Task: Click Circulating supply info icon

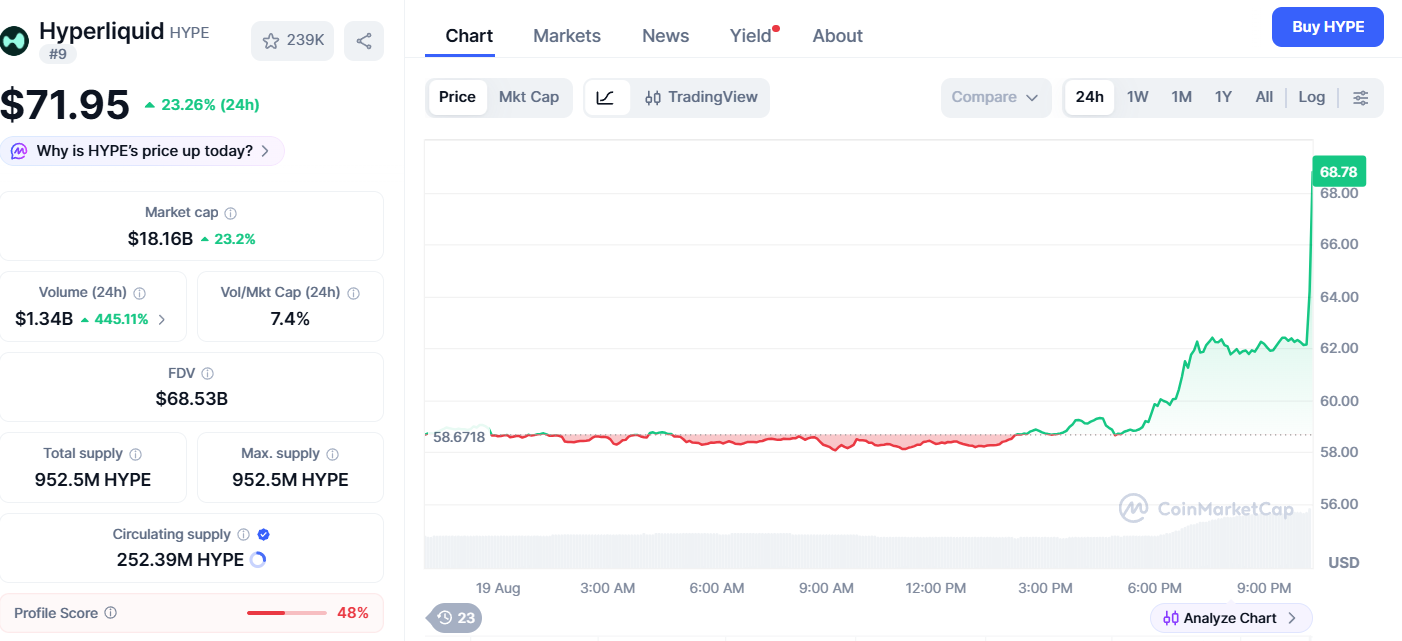Action: point(243,535)
